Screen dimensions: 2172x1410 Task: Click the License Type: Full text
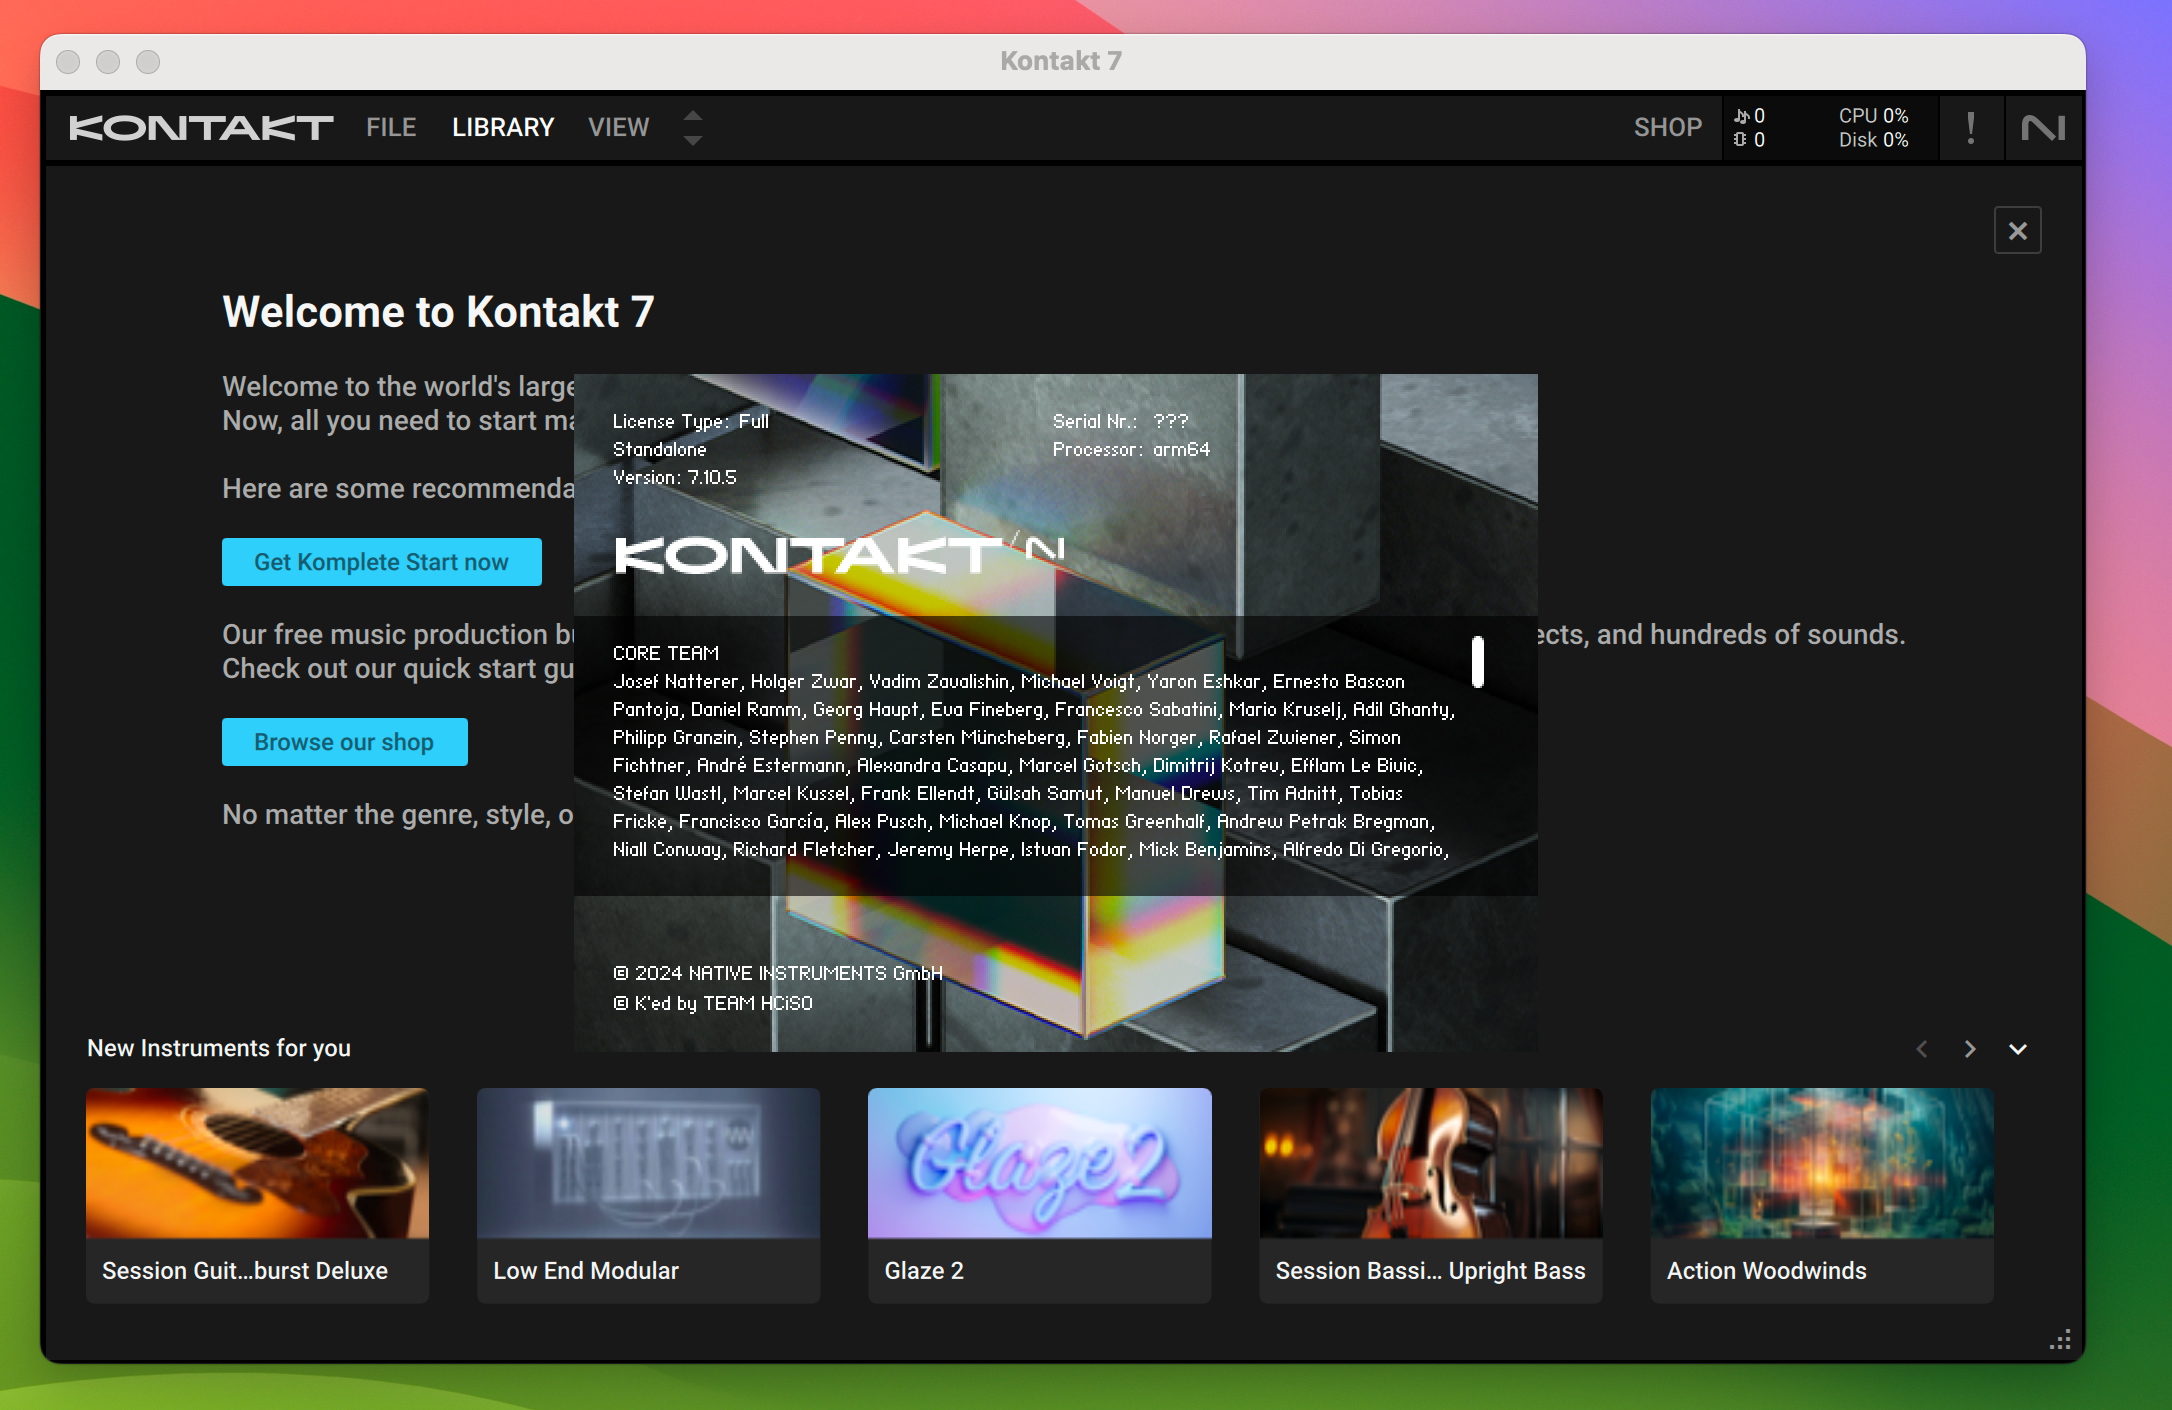691,421
